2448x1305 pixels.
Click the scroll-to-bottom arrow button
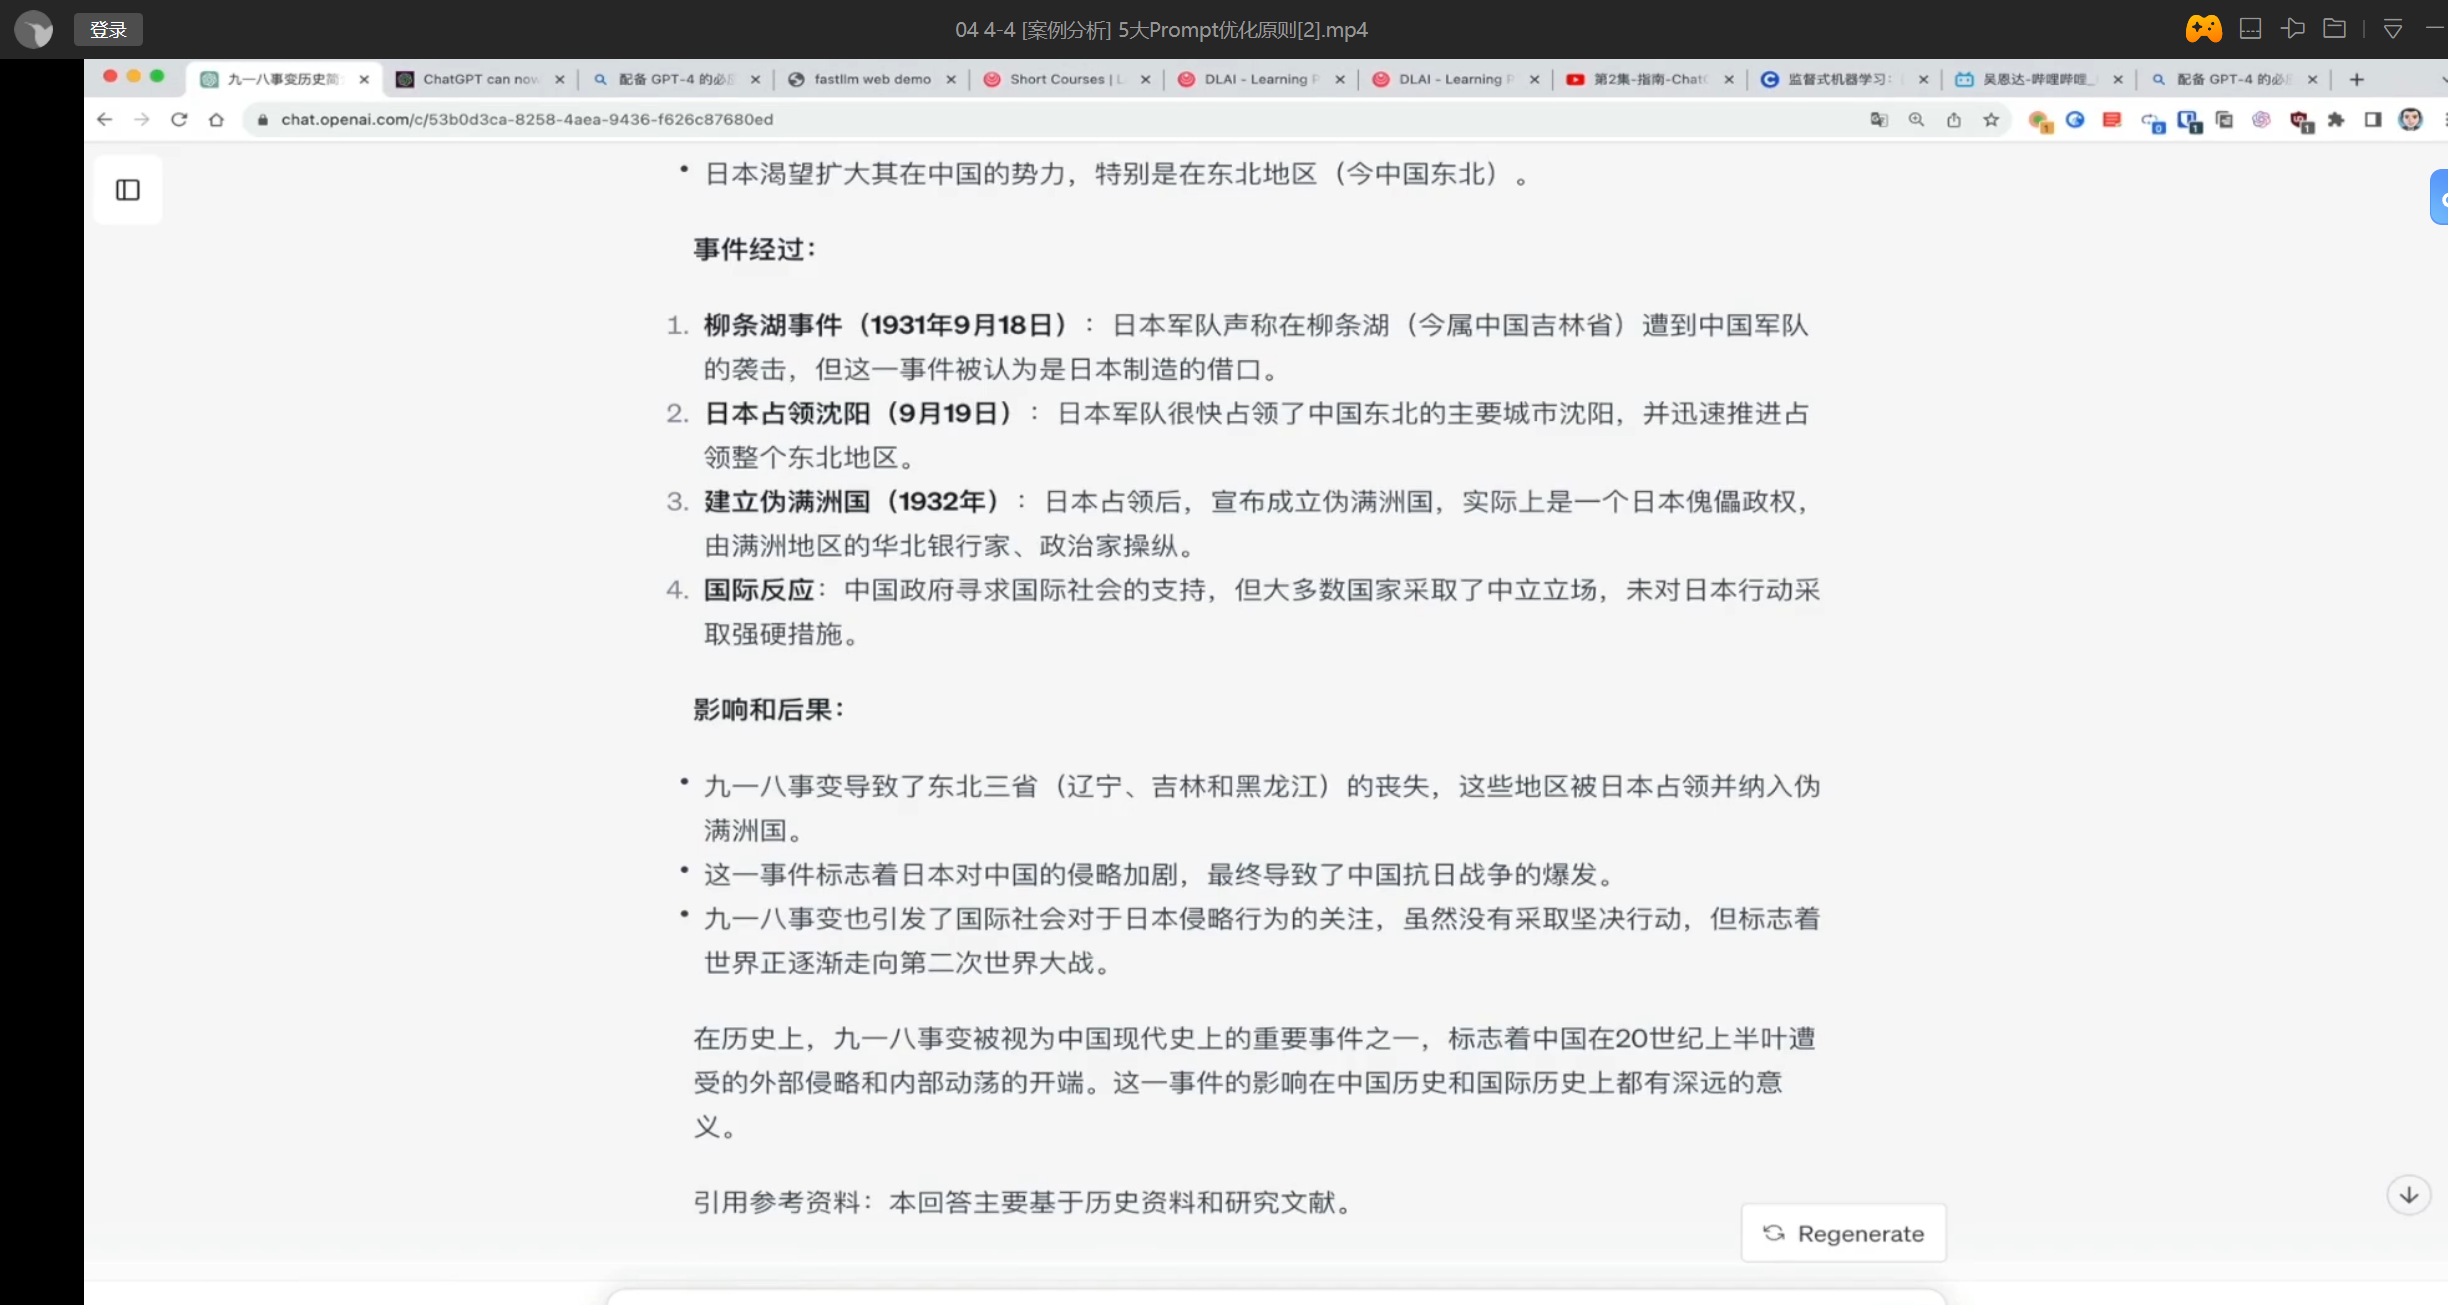(x=2408, y=1195)
